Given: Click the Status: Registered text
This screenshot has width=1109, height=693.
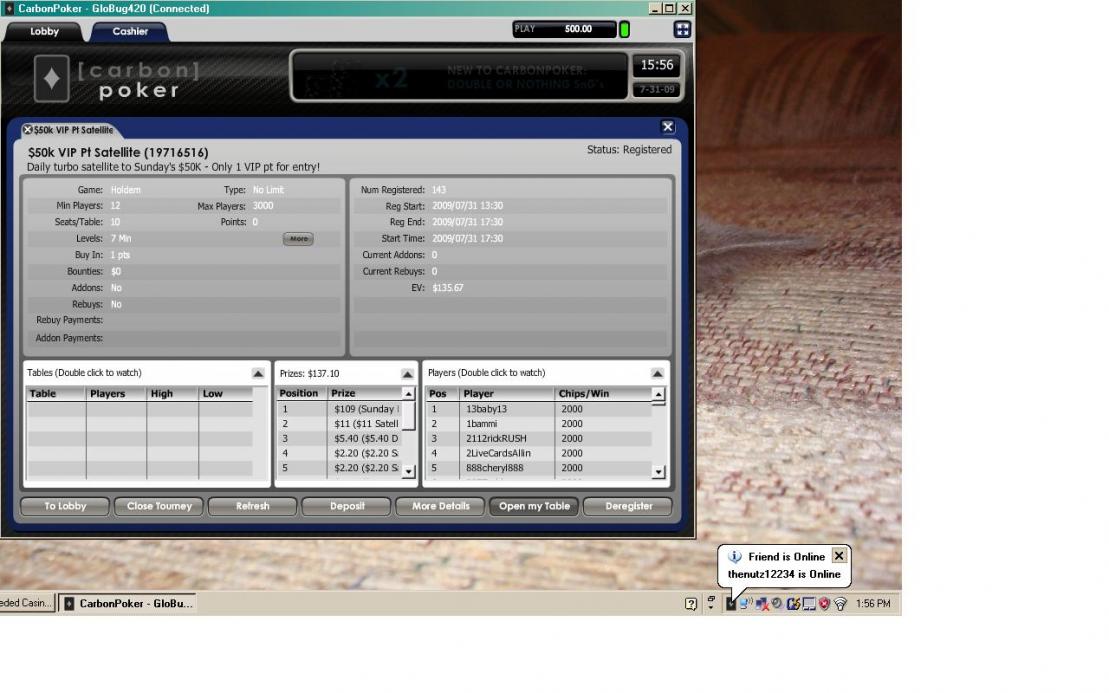Looking at the screenshot, I should click(629, 150).
